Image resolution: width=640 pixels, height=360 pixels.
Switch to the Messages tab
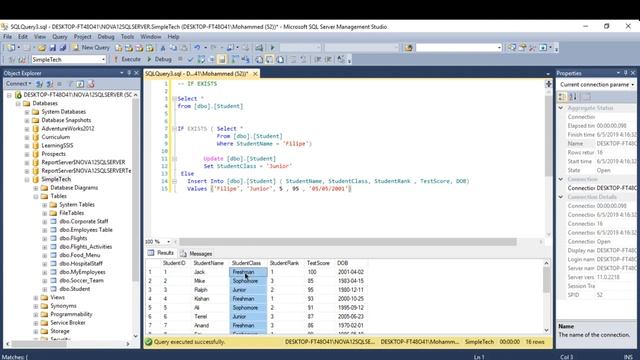click(x=196, y=253)
